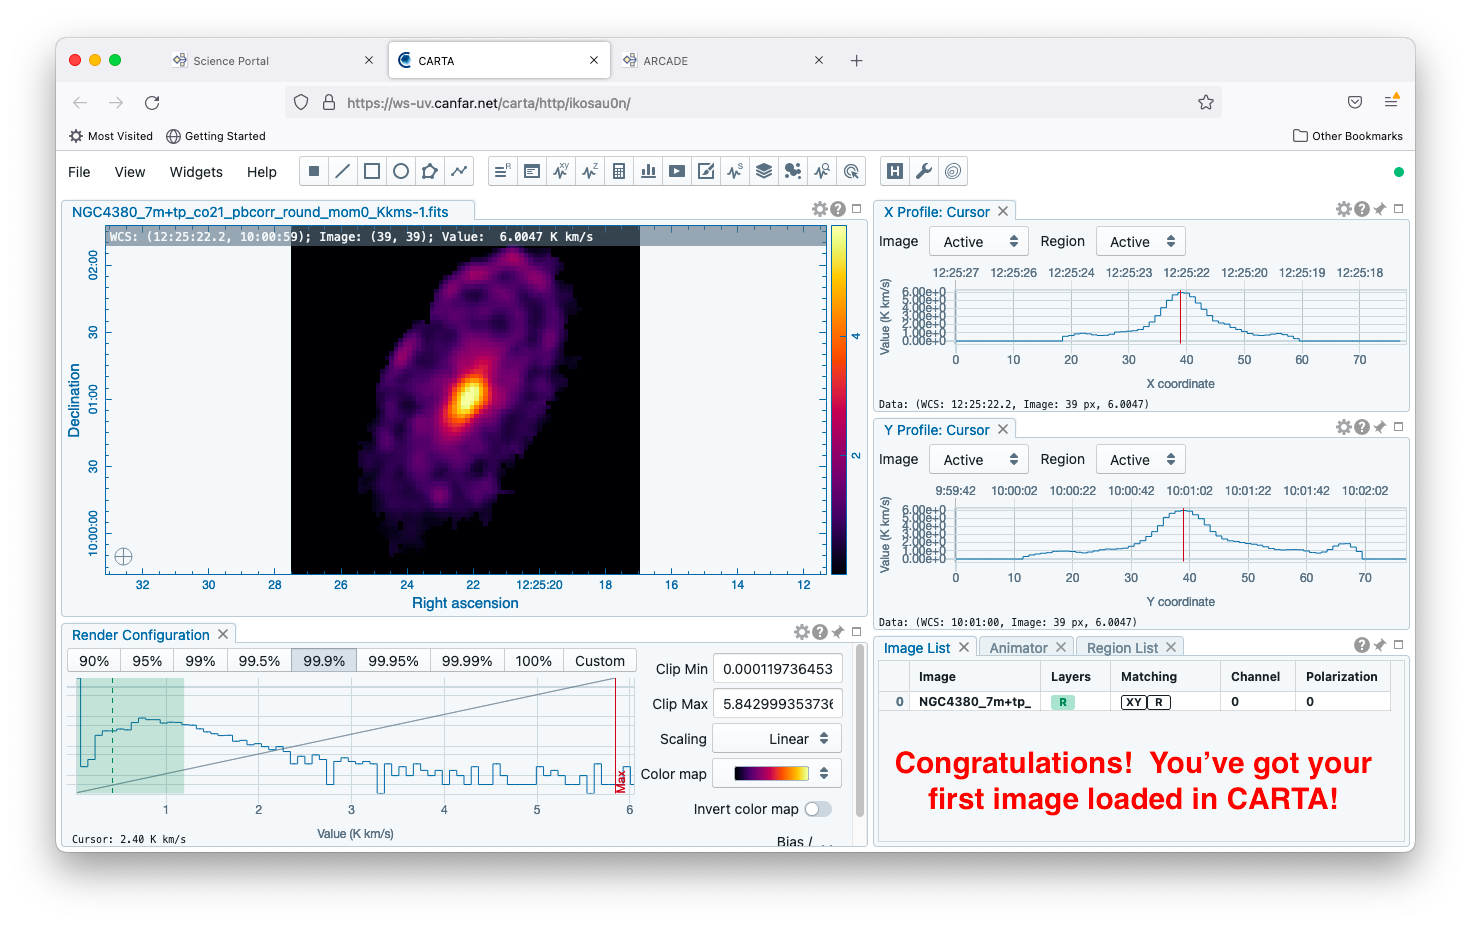Open the Widgets menu

coord(196,172)
